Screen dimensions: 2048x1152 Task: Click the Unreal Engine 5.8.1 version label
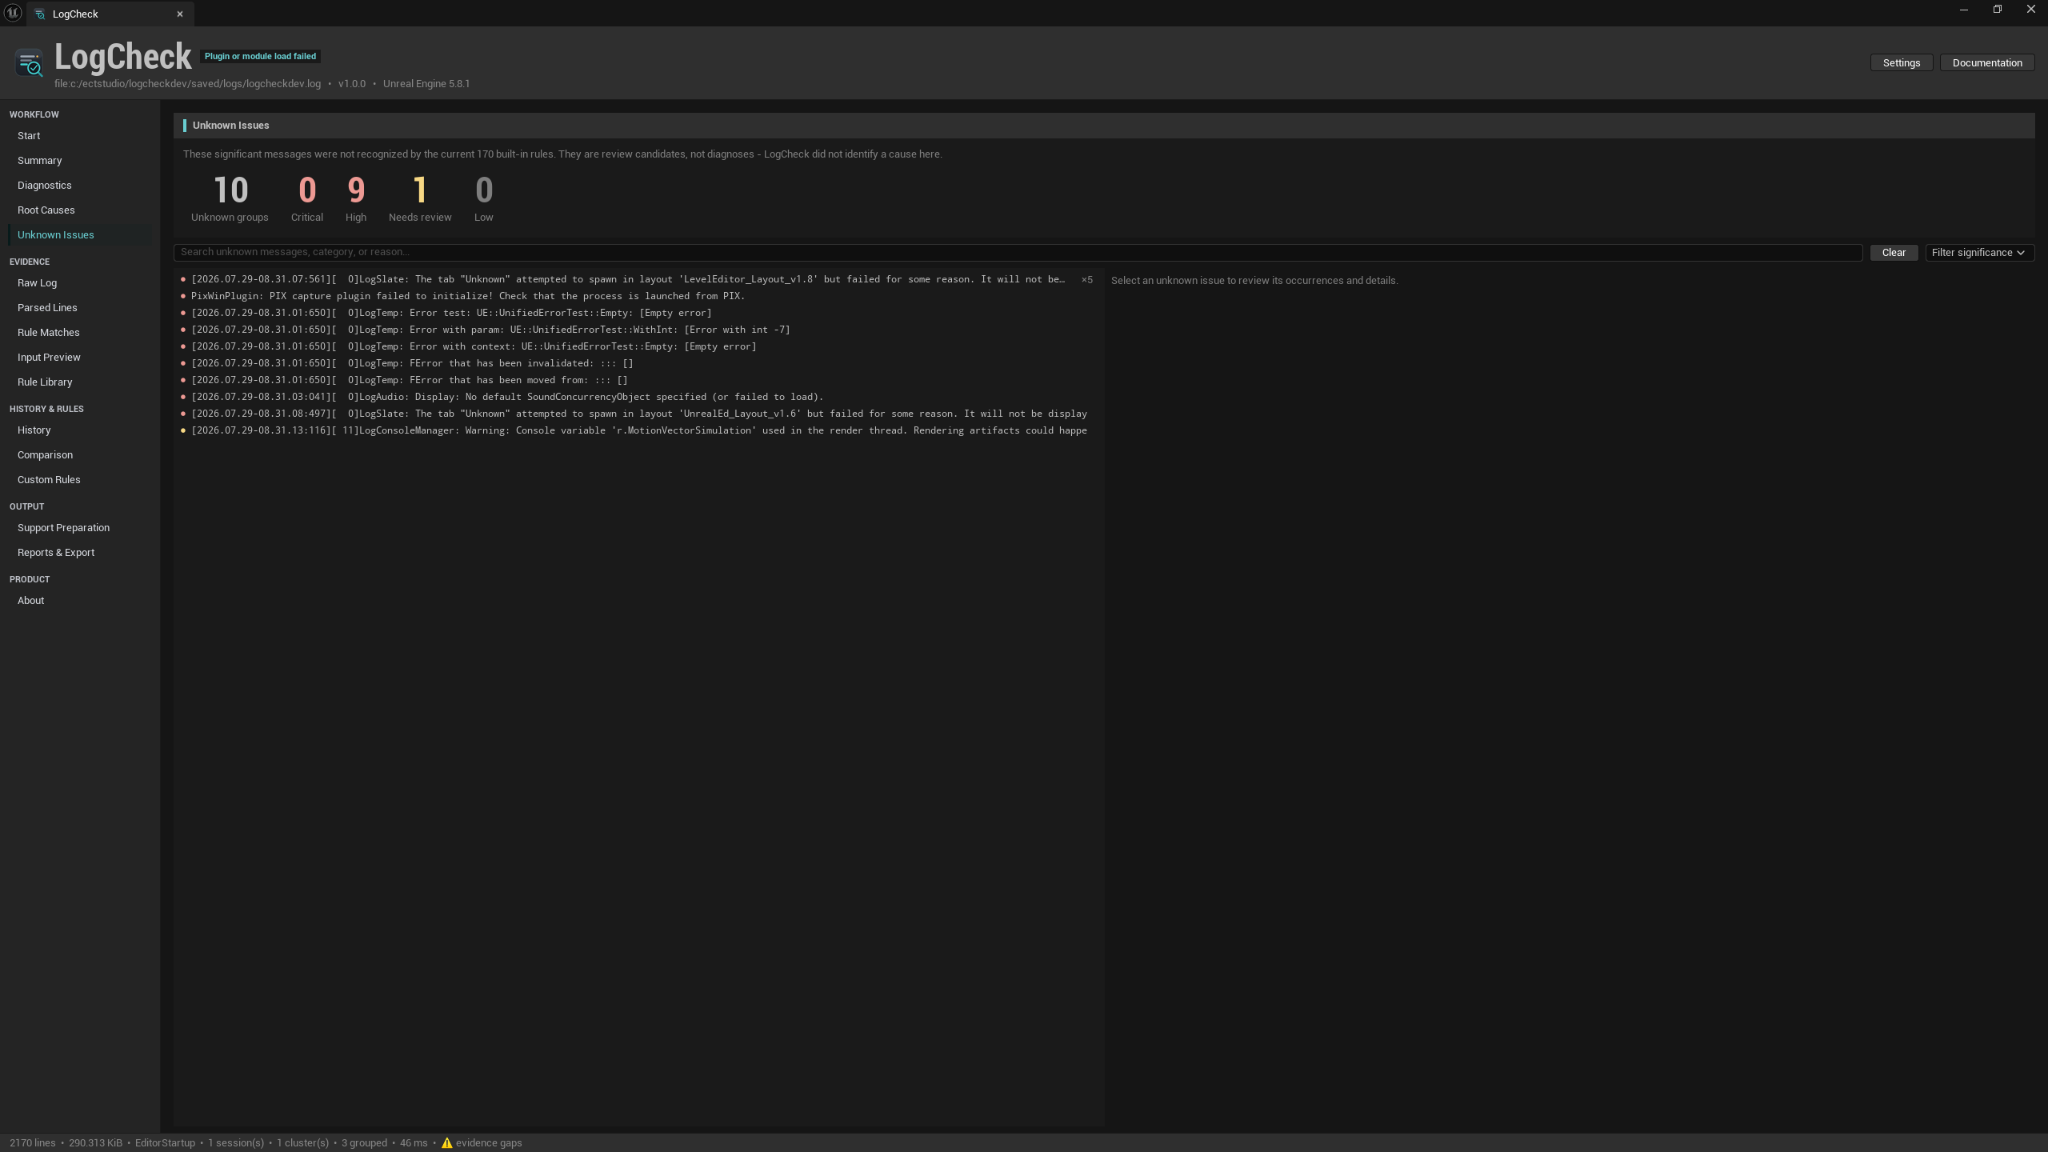[426, 84]
